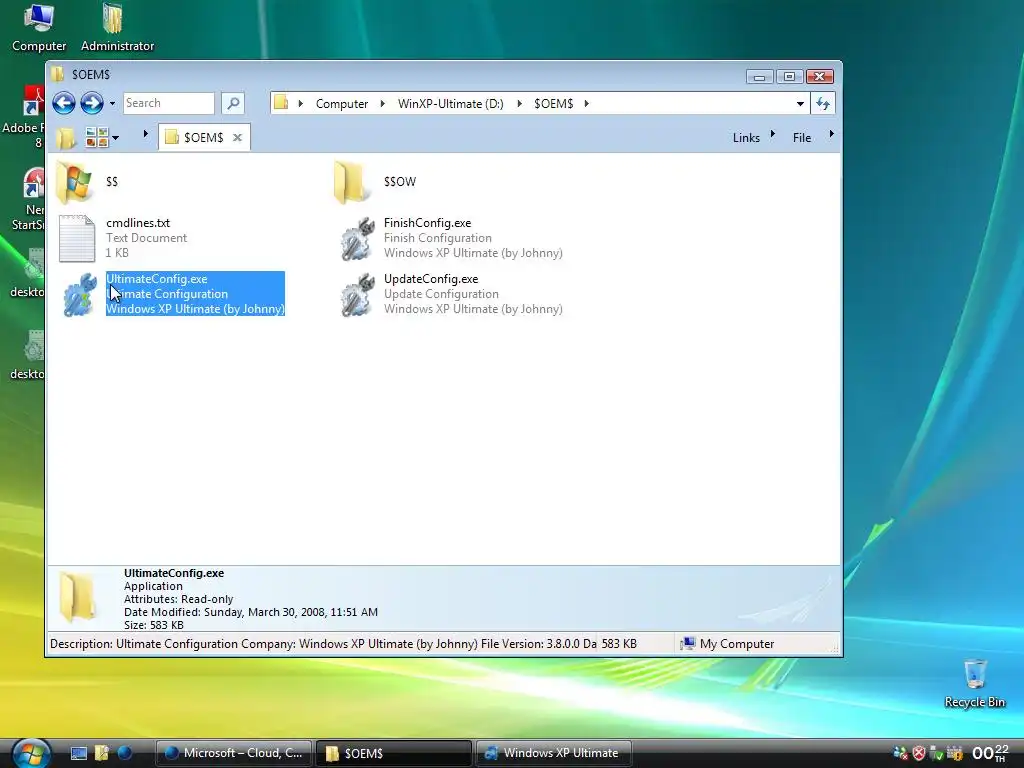The height and width of the screenshot is (768, 1024).
Task: Click the $OEM$ window title bar icon
Action: pyautogui.click(x=57, y=74)
